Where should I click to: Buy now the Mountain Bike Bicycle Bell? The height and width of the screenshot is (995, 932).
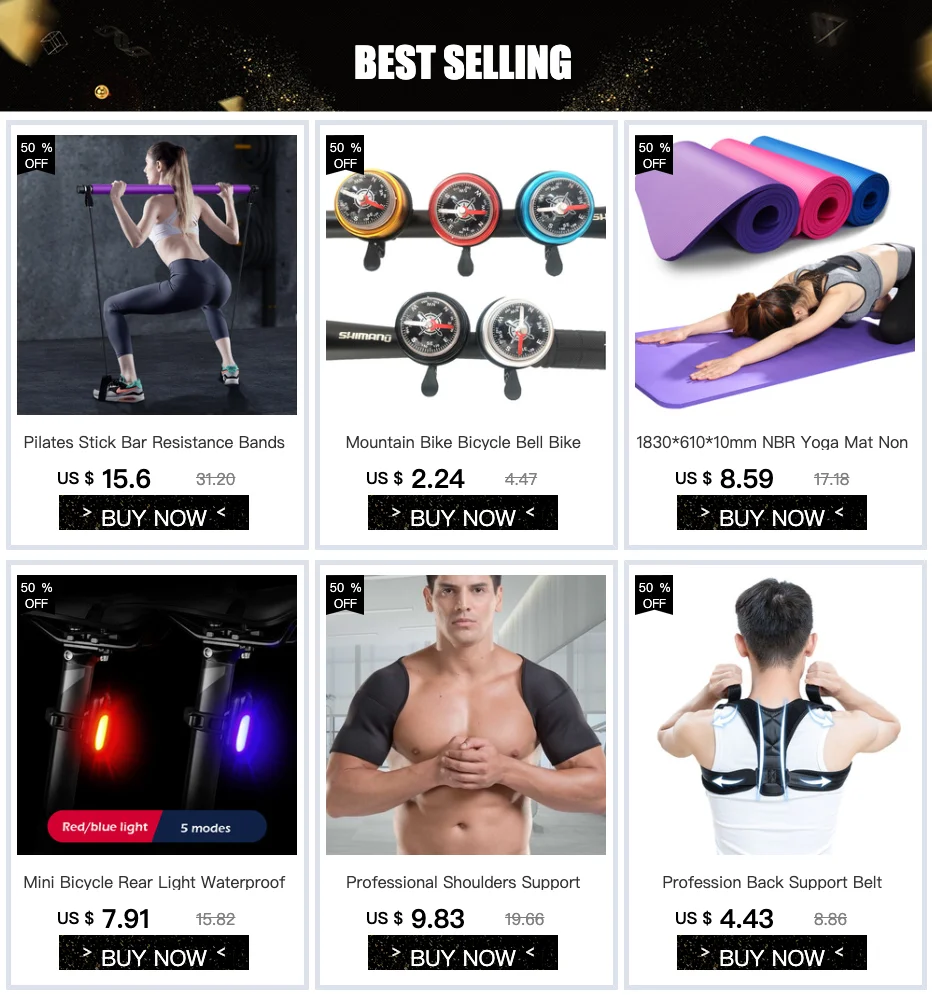pyautogui.click(x=463, y=513)
